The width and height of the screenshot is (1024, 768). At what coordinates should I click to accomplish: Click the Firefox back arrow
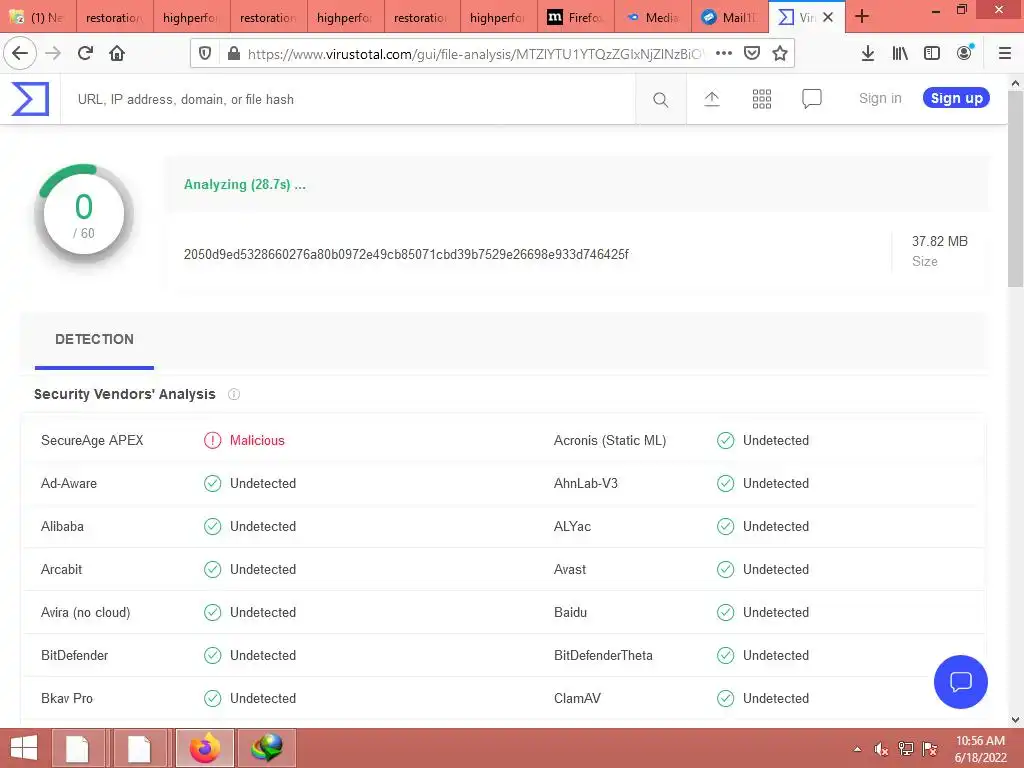point(20,53)
